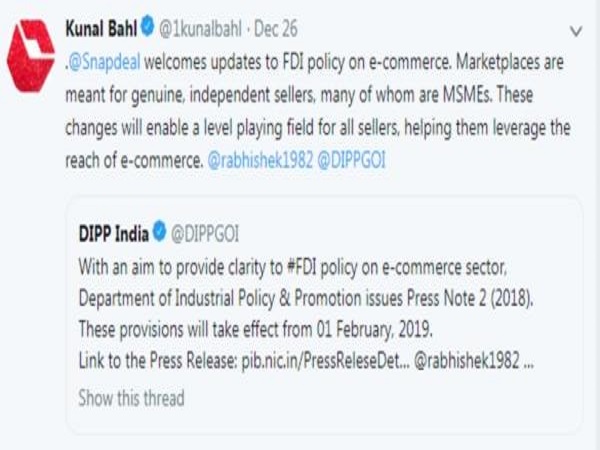The height and width of the screenshot is (450, 600).
Task: Expand the tweet options chevron menu
Action: coord(575,29)
